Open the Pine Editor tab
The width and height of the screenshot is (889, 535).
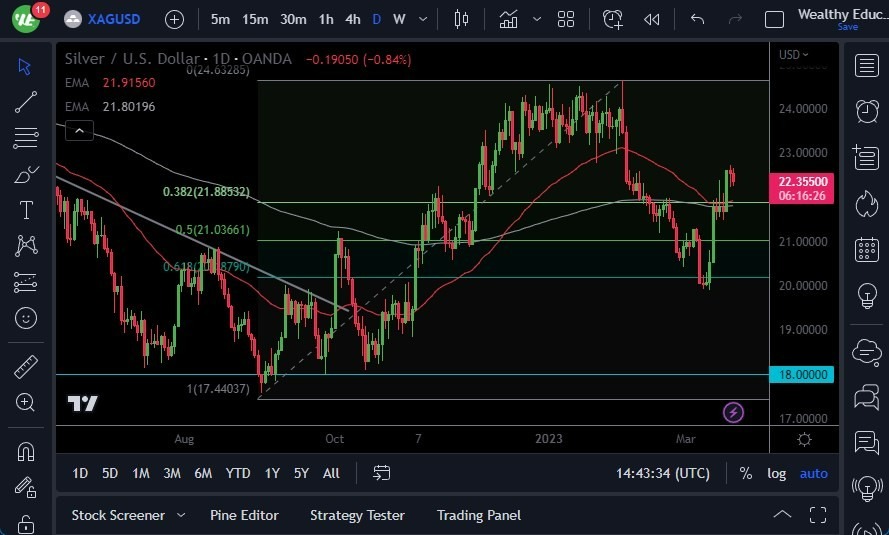pyautogui.click(x=244, y=515)
